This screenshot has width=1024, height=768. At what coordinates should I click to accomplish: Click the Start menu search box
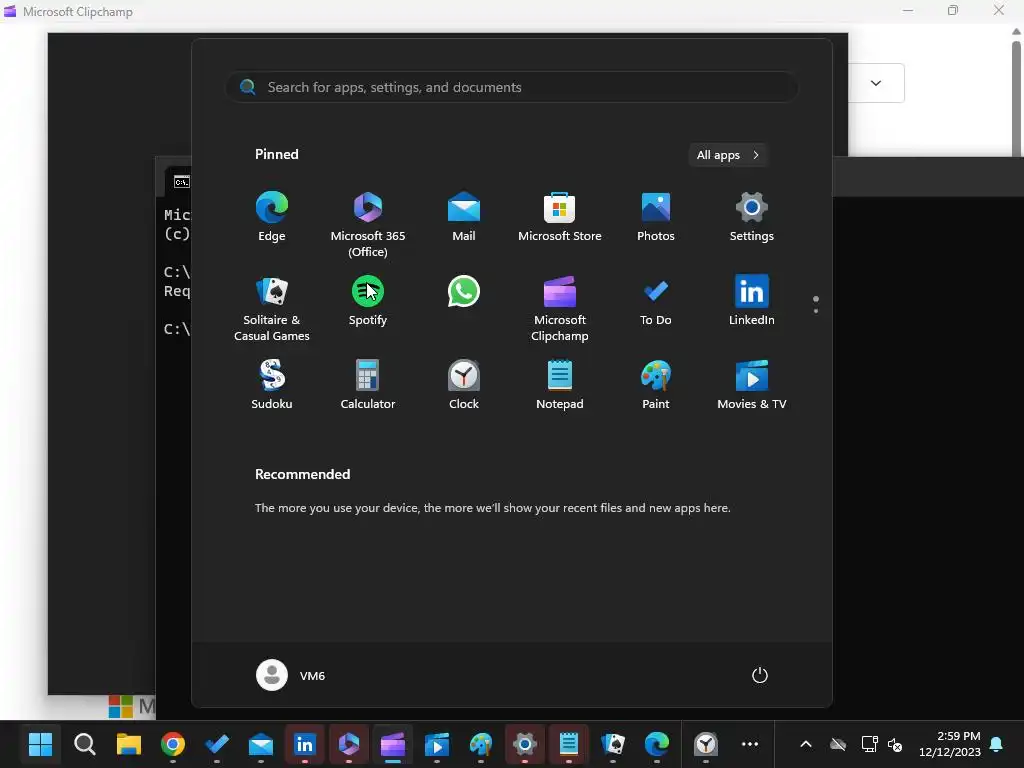(512, 87)
